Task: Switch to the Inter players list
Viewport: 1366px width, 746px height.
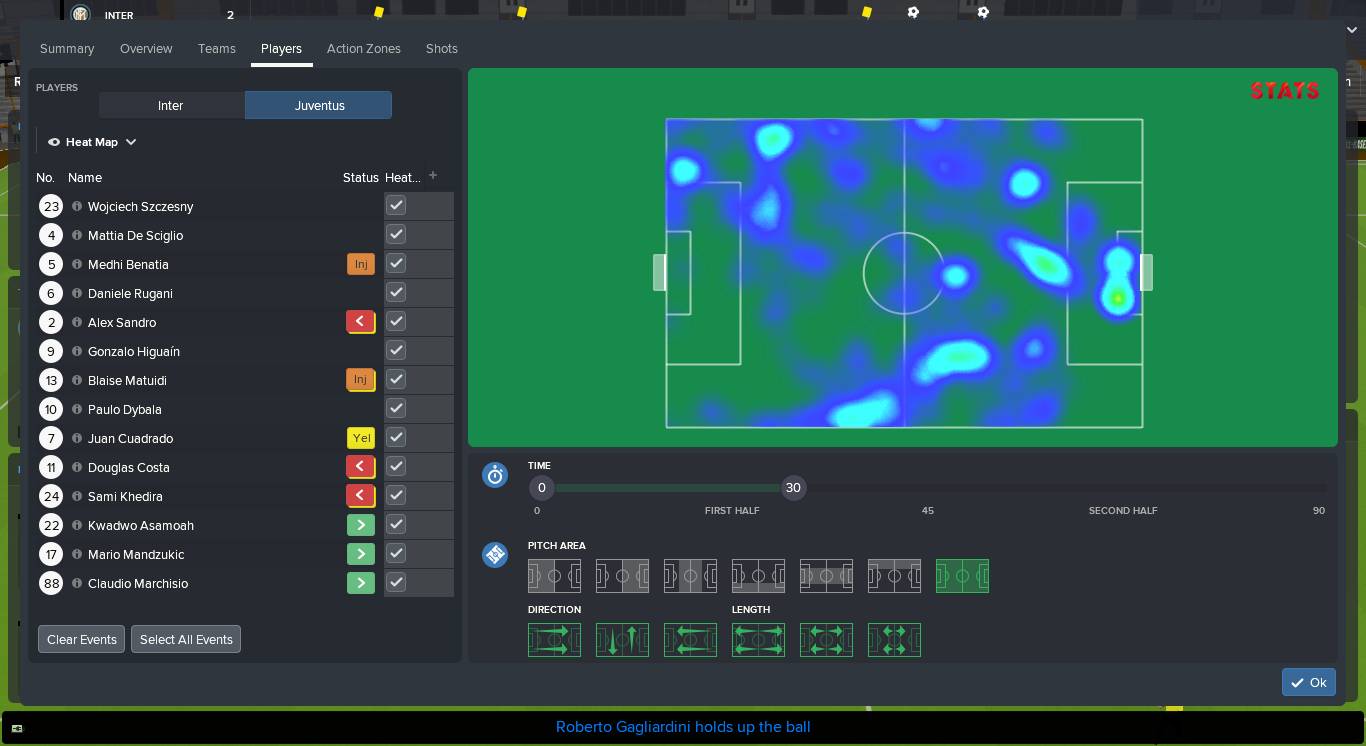Action: [x=170, y=104]
